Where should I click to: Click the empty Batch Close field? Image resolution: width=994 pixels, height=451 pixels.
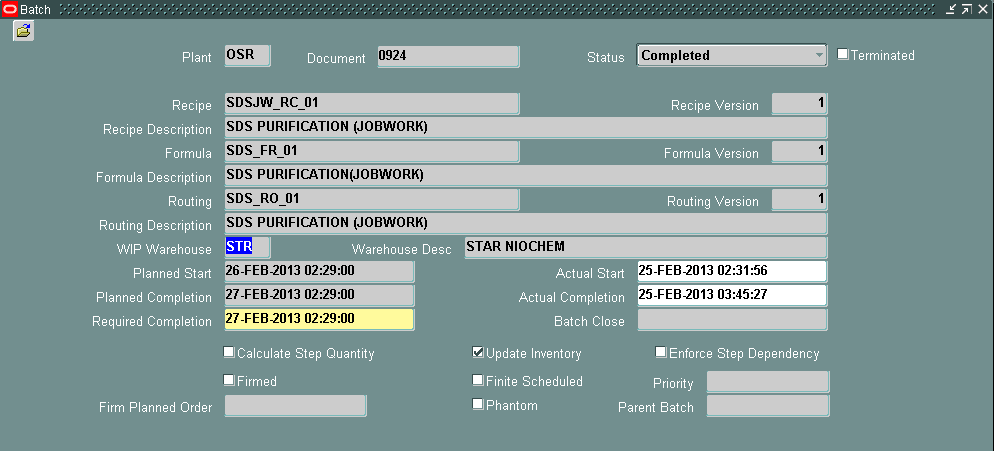coord(732,319)
